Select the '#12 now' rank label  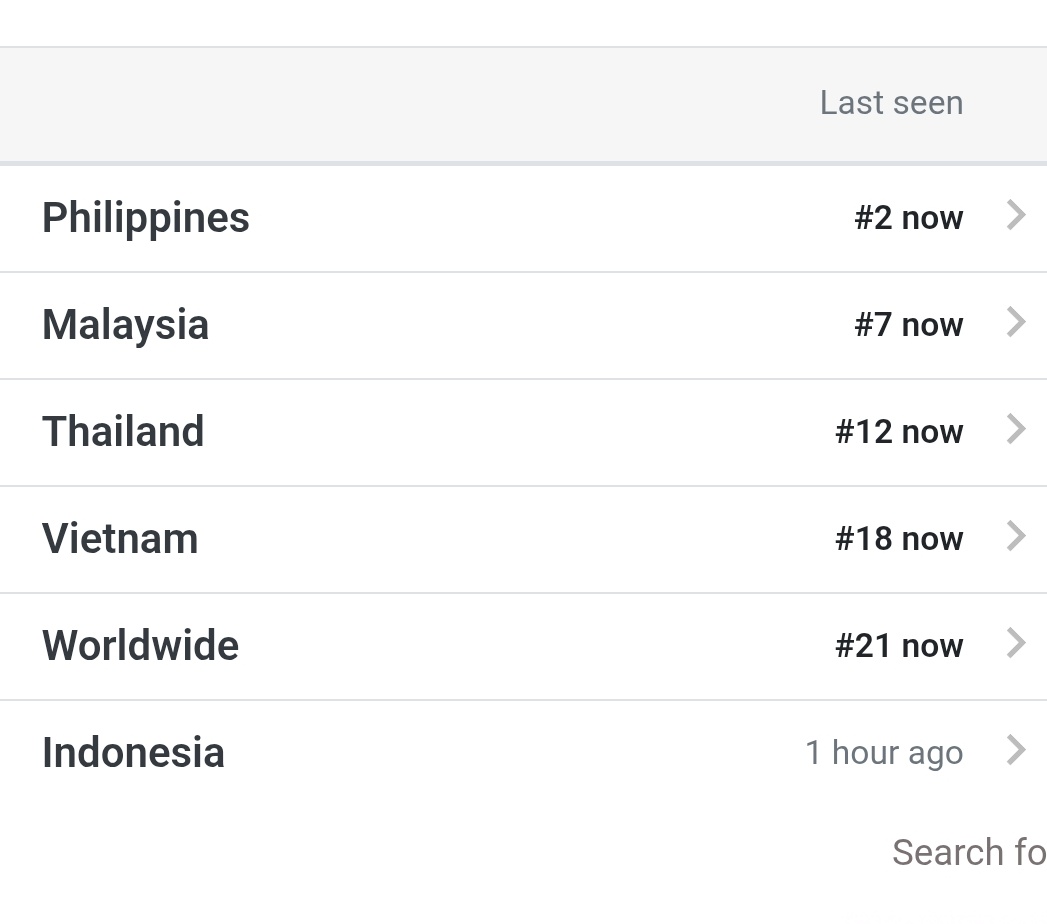[x=899, y=432]
